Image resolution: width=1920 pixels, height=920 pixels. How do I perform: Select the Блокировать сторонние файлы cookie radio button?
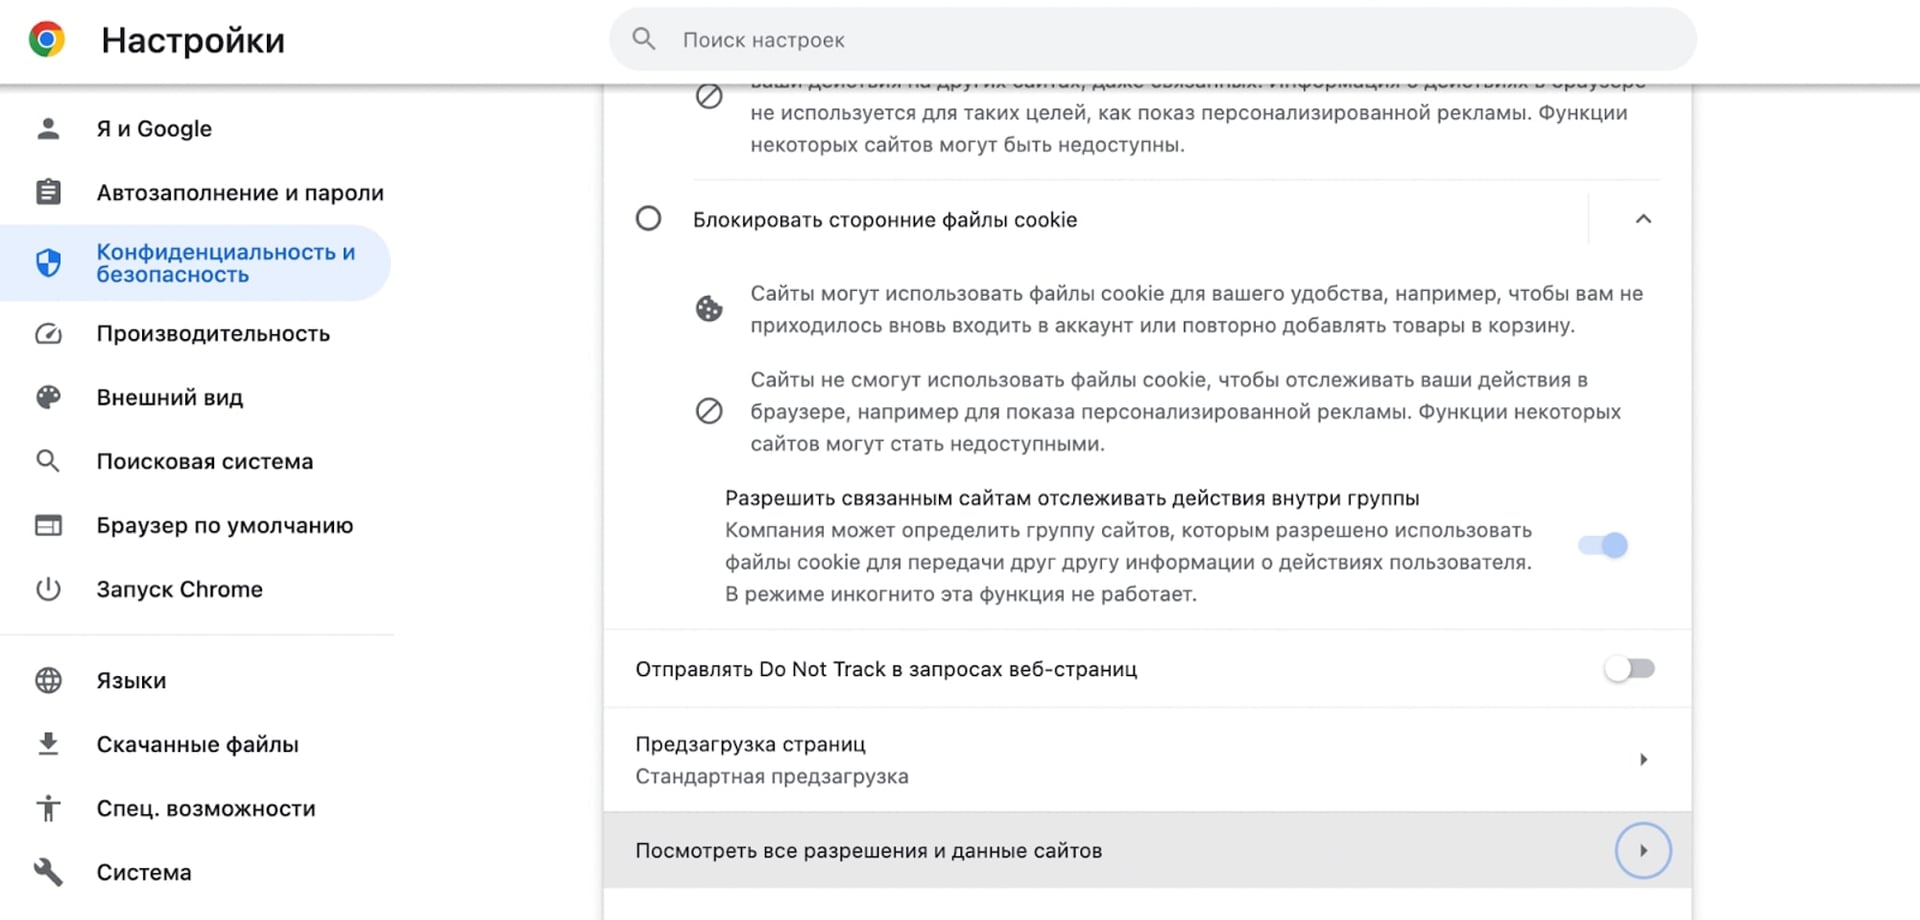pyautogui.click(x=649, y=219)
